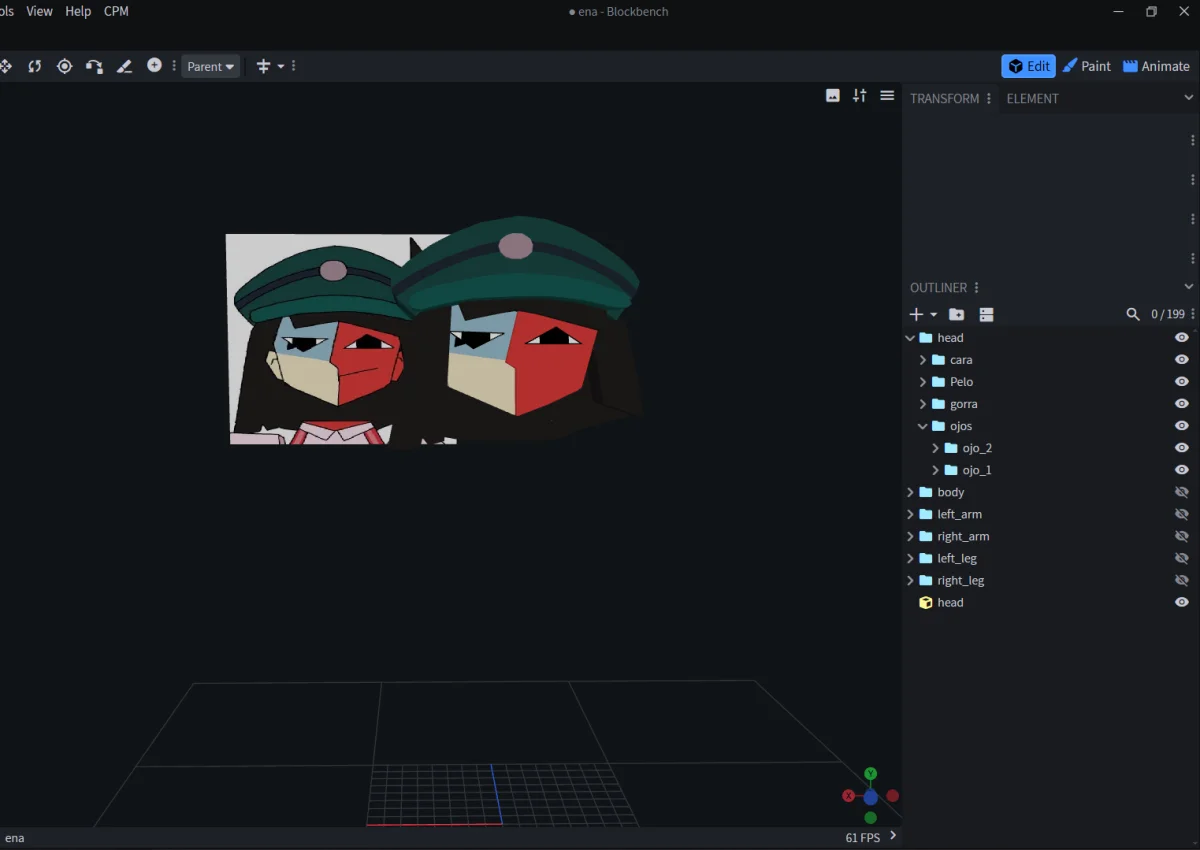Switch to the ELEMENT panel tab
The image size is (1200, 850).
(x=1033, y=98)
